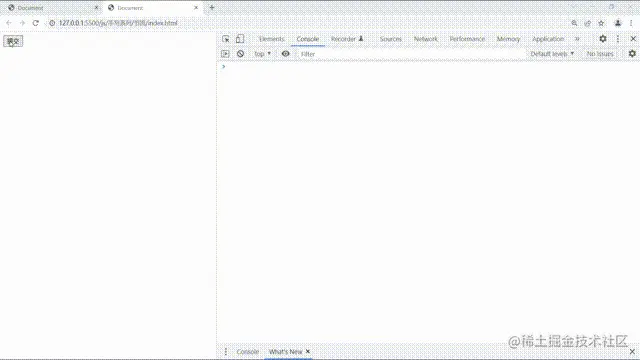Open a new browser tab with the plus button

point(212,7)
